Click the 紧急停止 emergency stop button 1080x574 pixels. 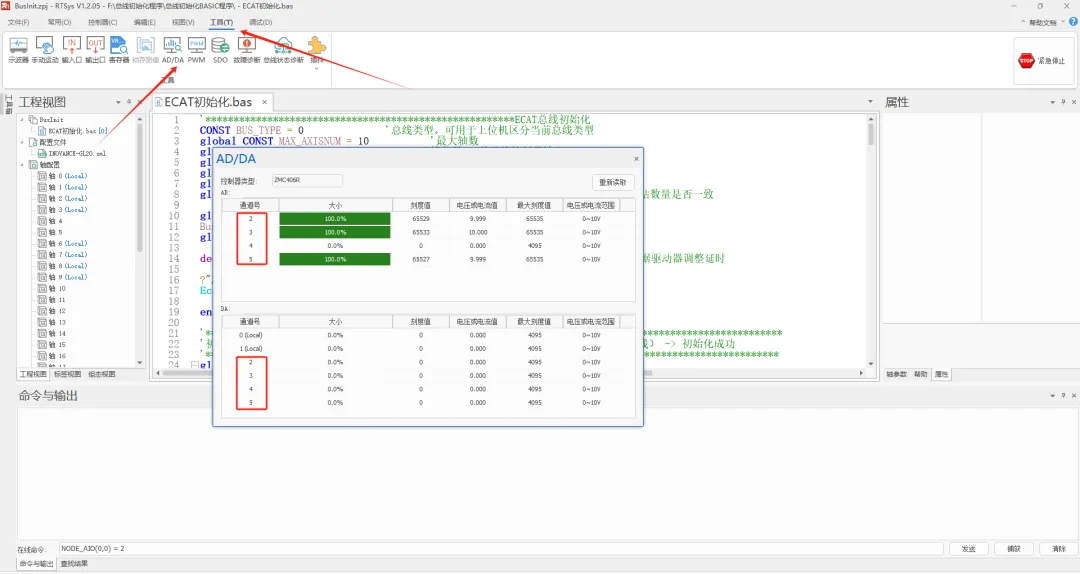coord(1043,61)
